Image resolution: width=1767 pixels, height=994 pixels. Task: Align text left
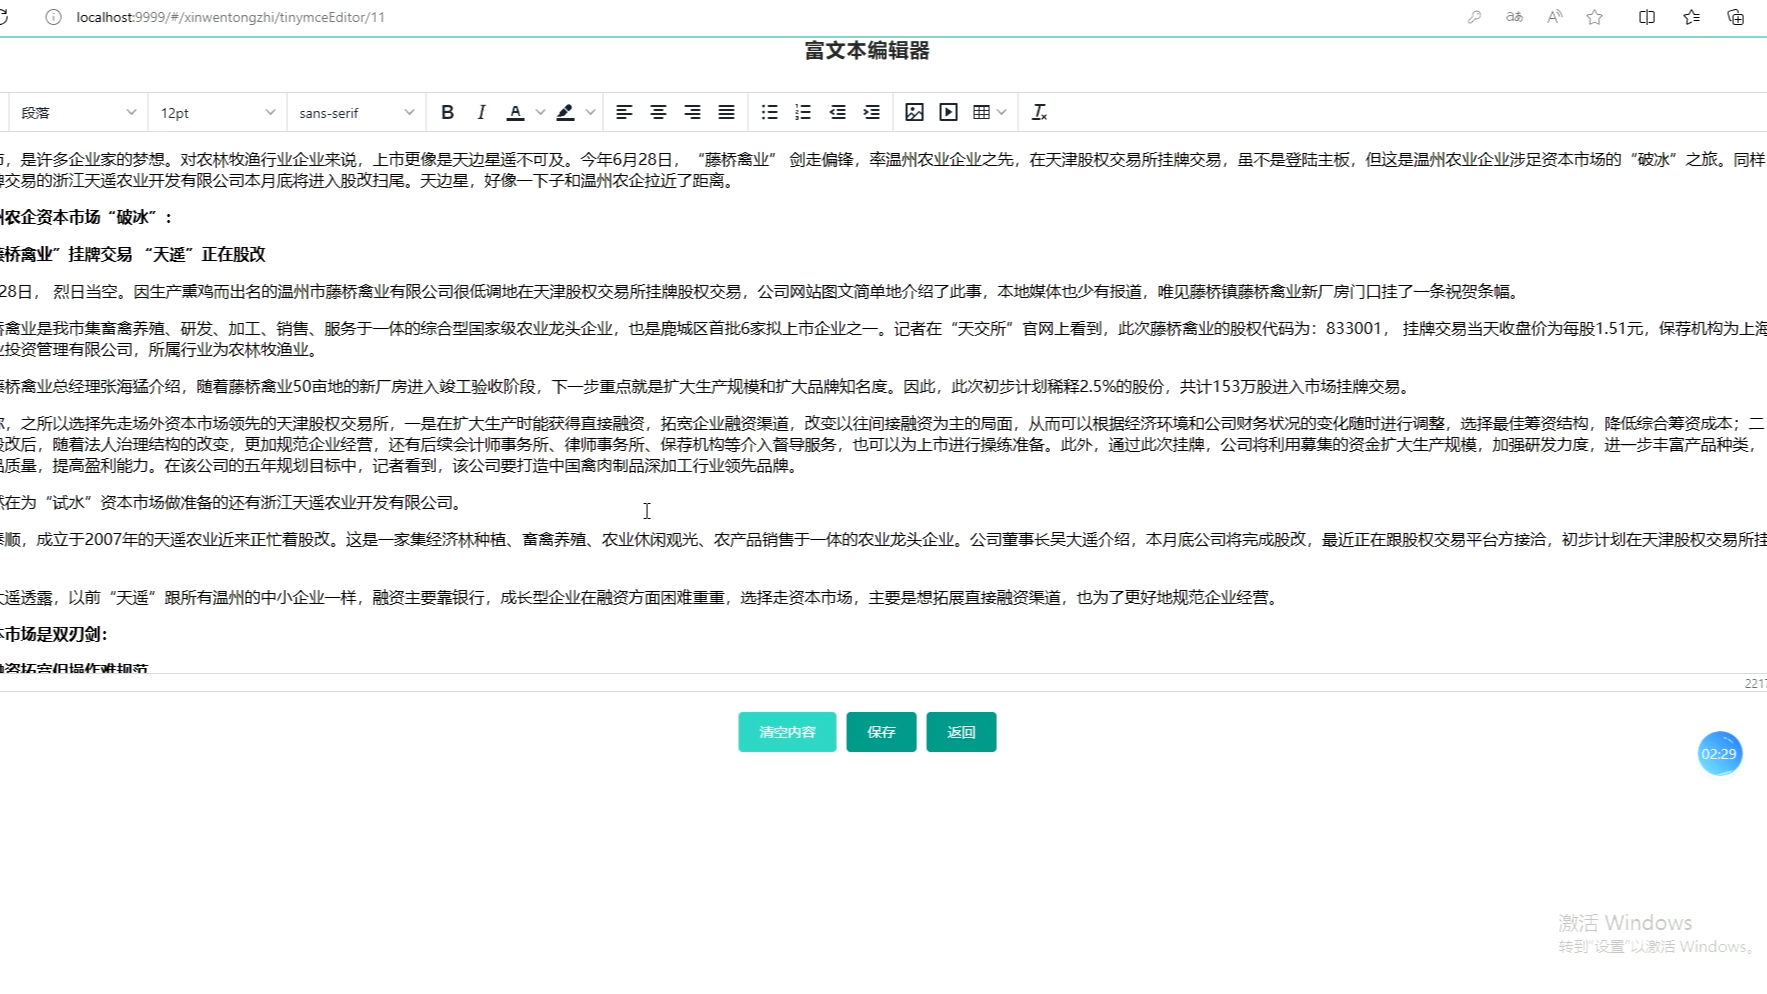pos(624,113)
